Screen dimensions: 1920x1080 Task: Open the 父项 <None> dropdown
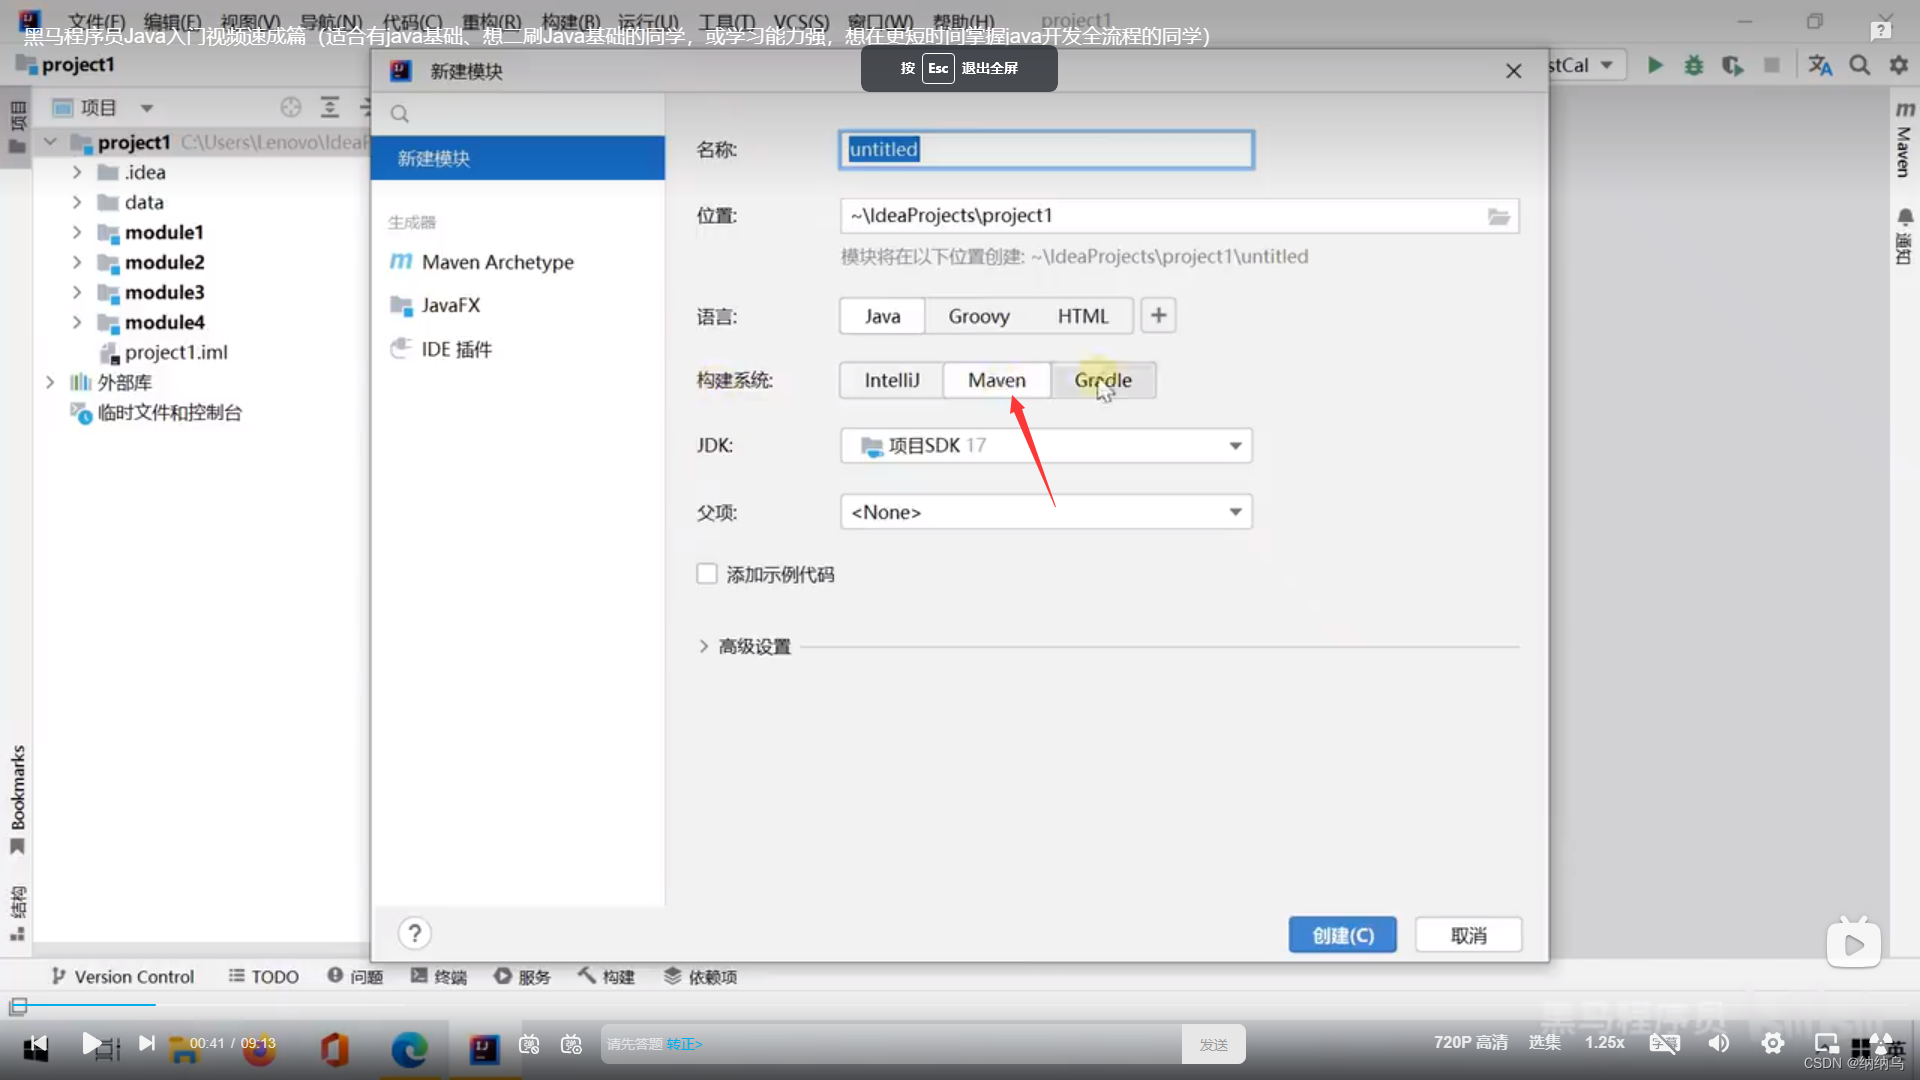pyautogui.click(x=1046, y=512)
